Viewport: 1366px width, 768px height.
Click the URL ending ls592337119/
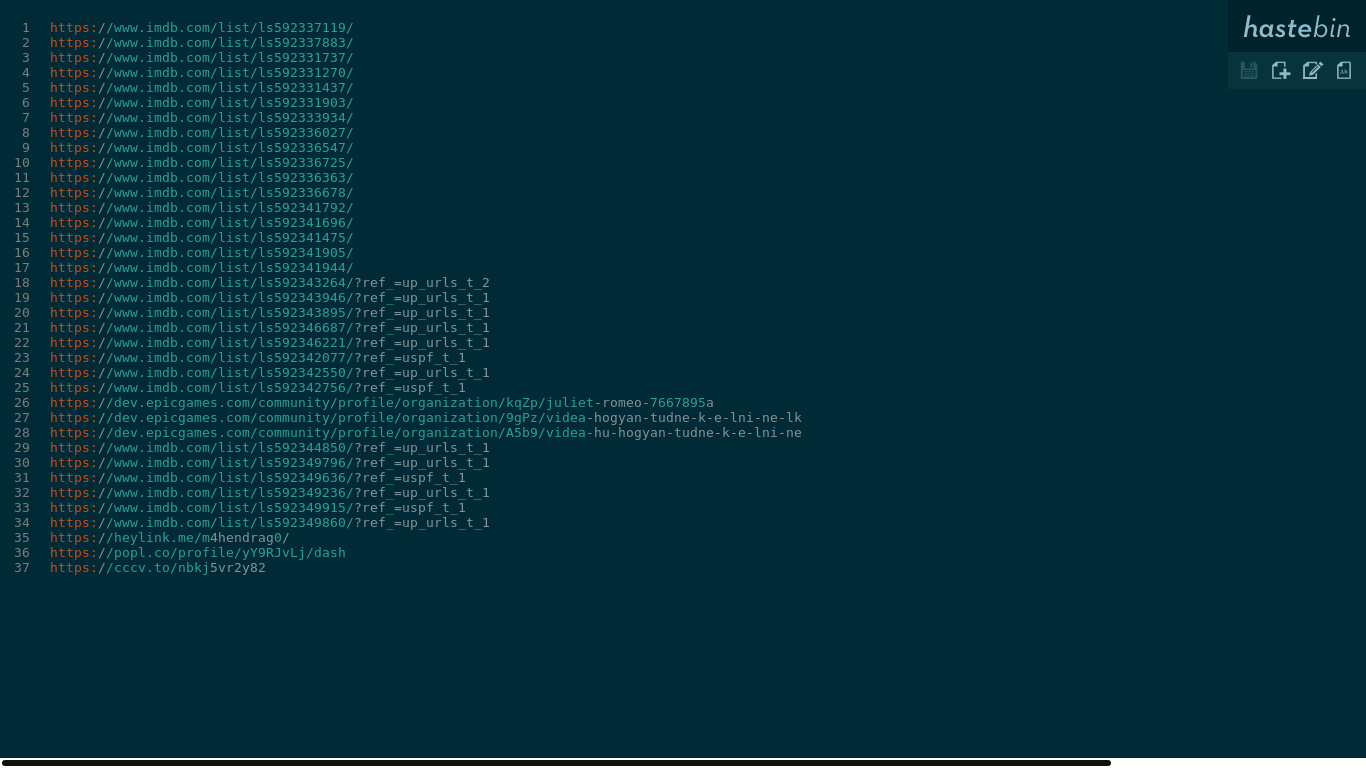(x=202, y=28)
